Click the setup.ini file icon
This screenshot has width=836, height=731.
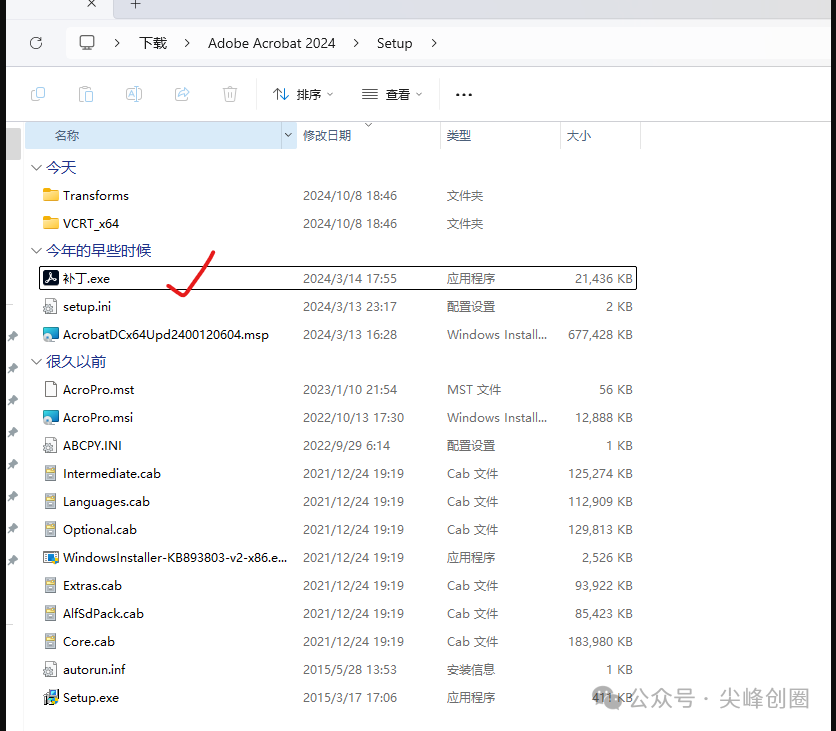point(50,306)
